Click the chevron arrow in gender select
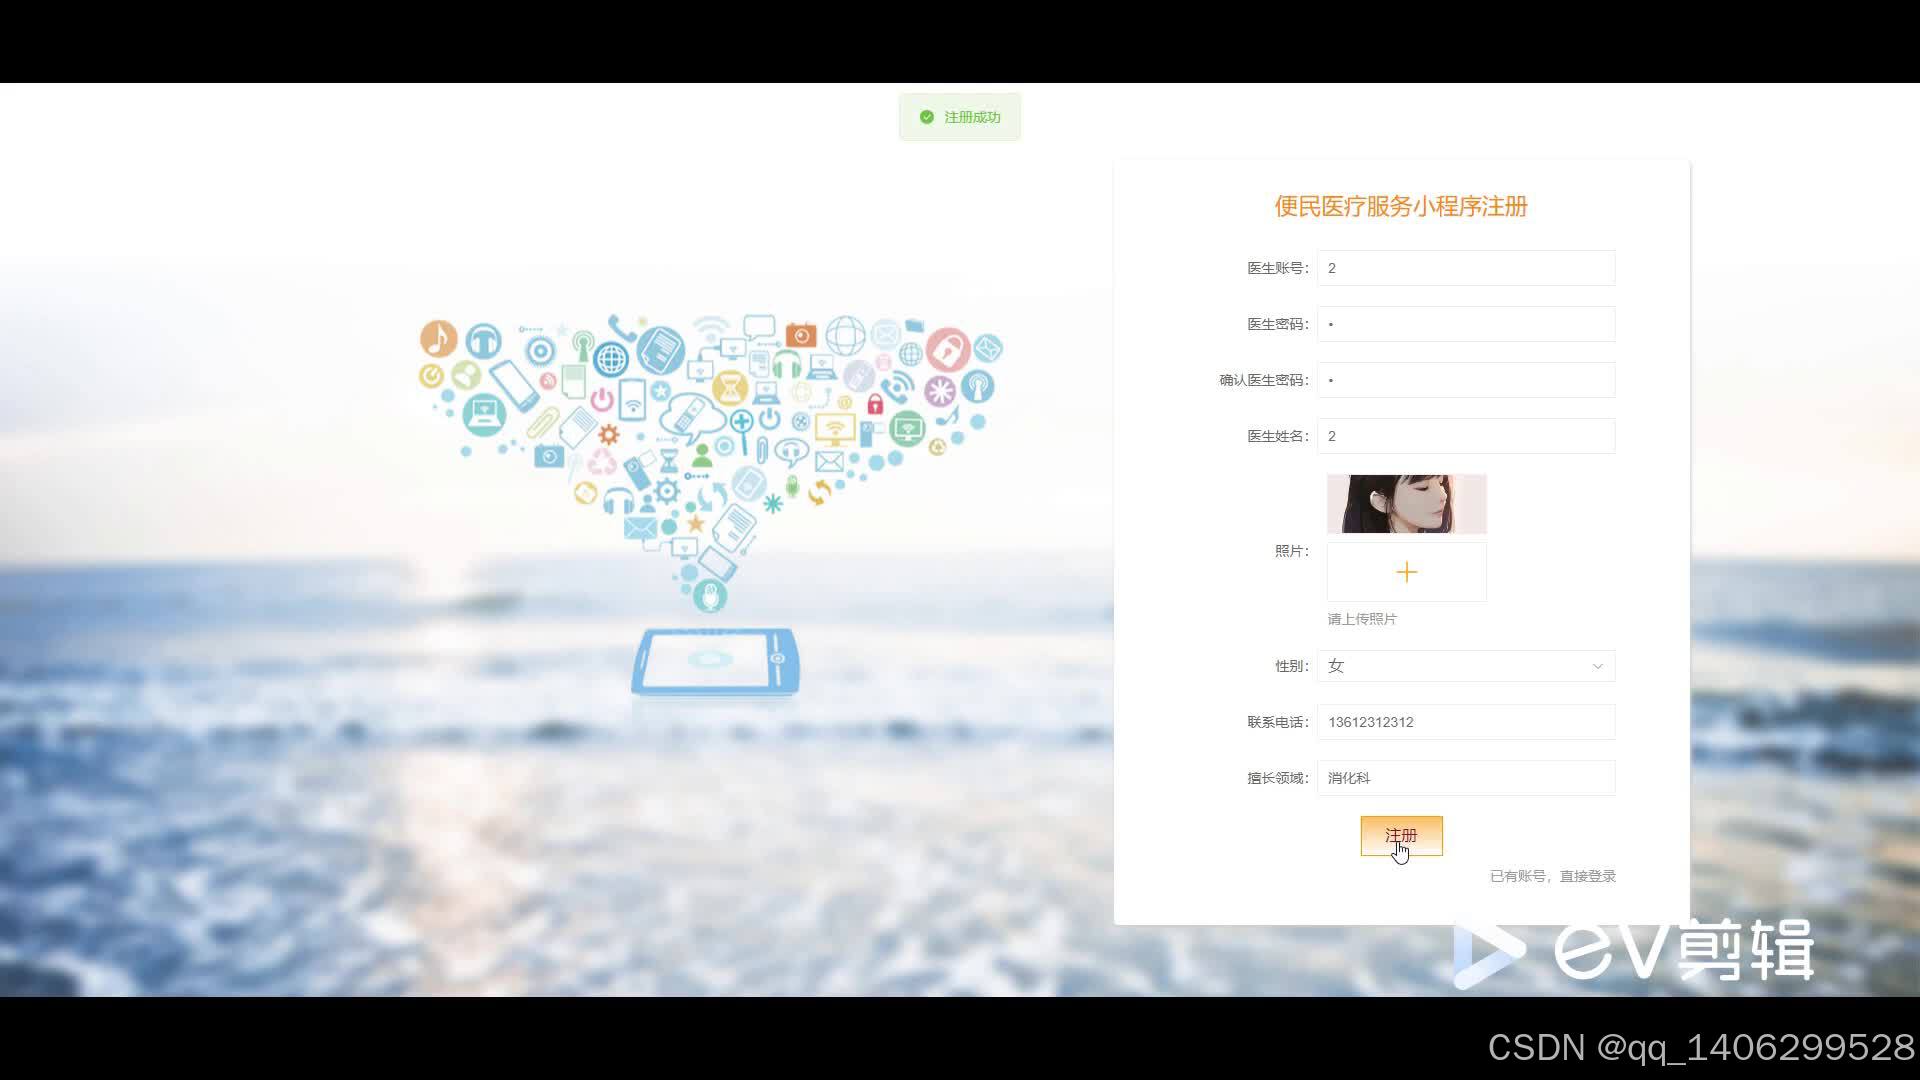This screenshot has height=1080, width=1920. pos(1597,666)
